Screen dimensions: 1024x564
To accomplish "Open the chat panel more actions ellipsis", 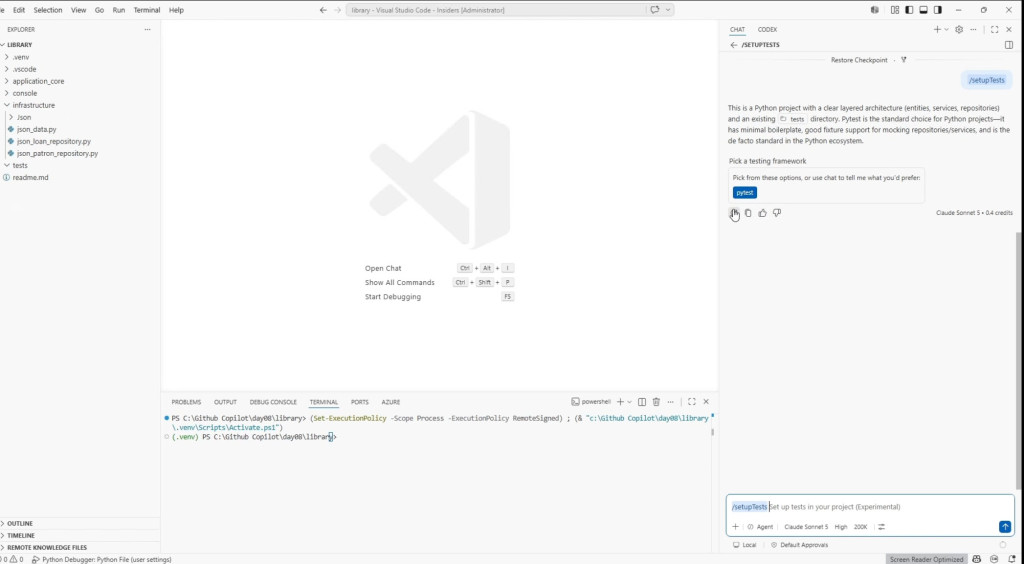I will point(973,29).
